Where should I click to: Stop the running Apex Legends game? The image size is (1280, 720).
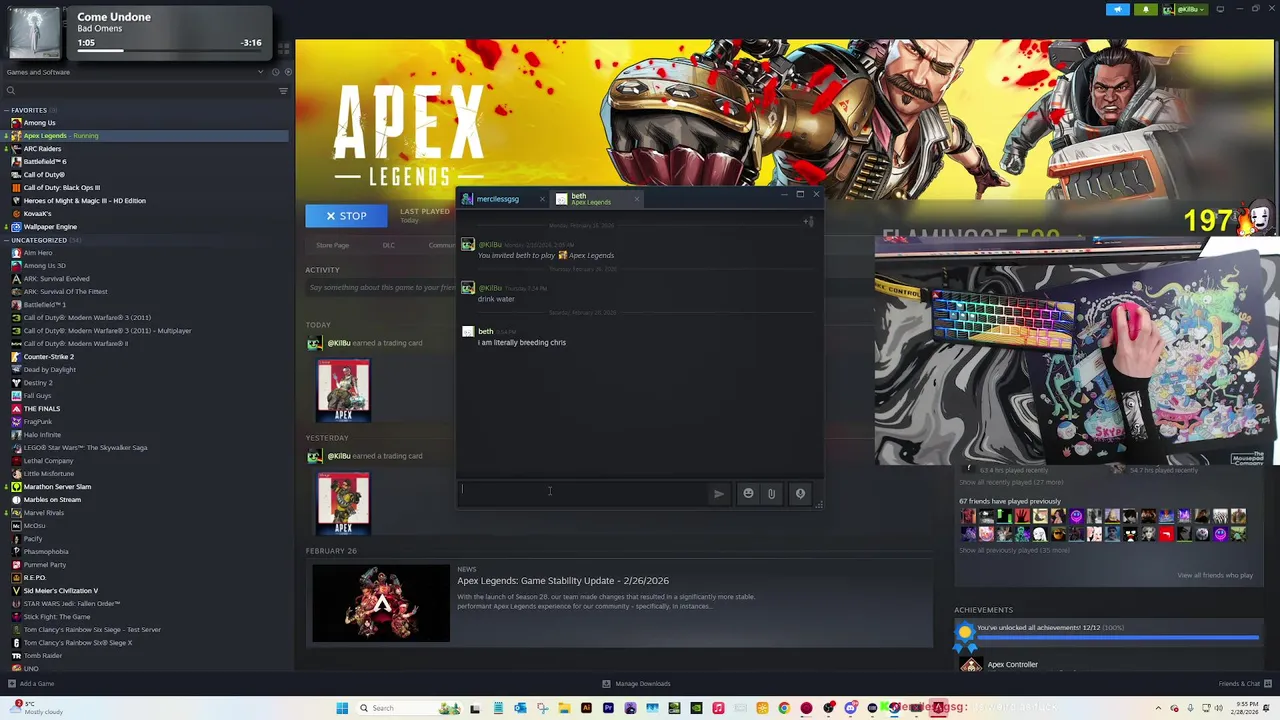[x=346, y=216]
